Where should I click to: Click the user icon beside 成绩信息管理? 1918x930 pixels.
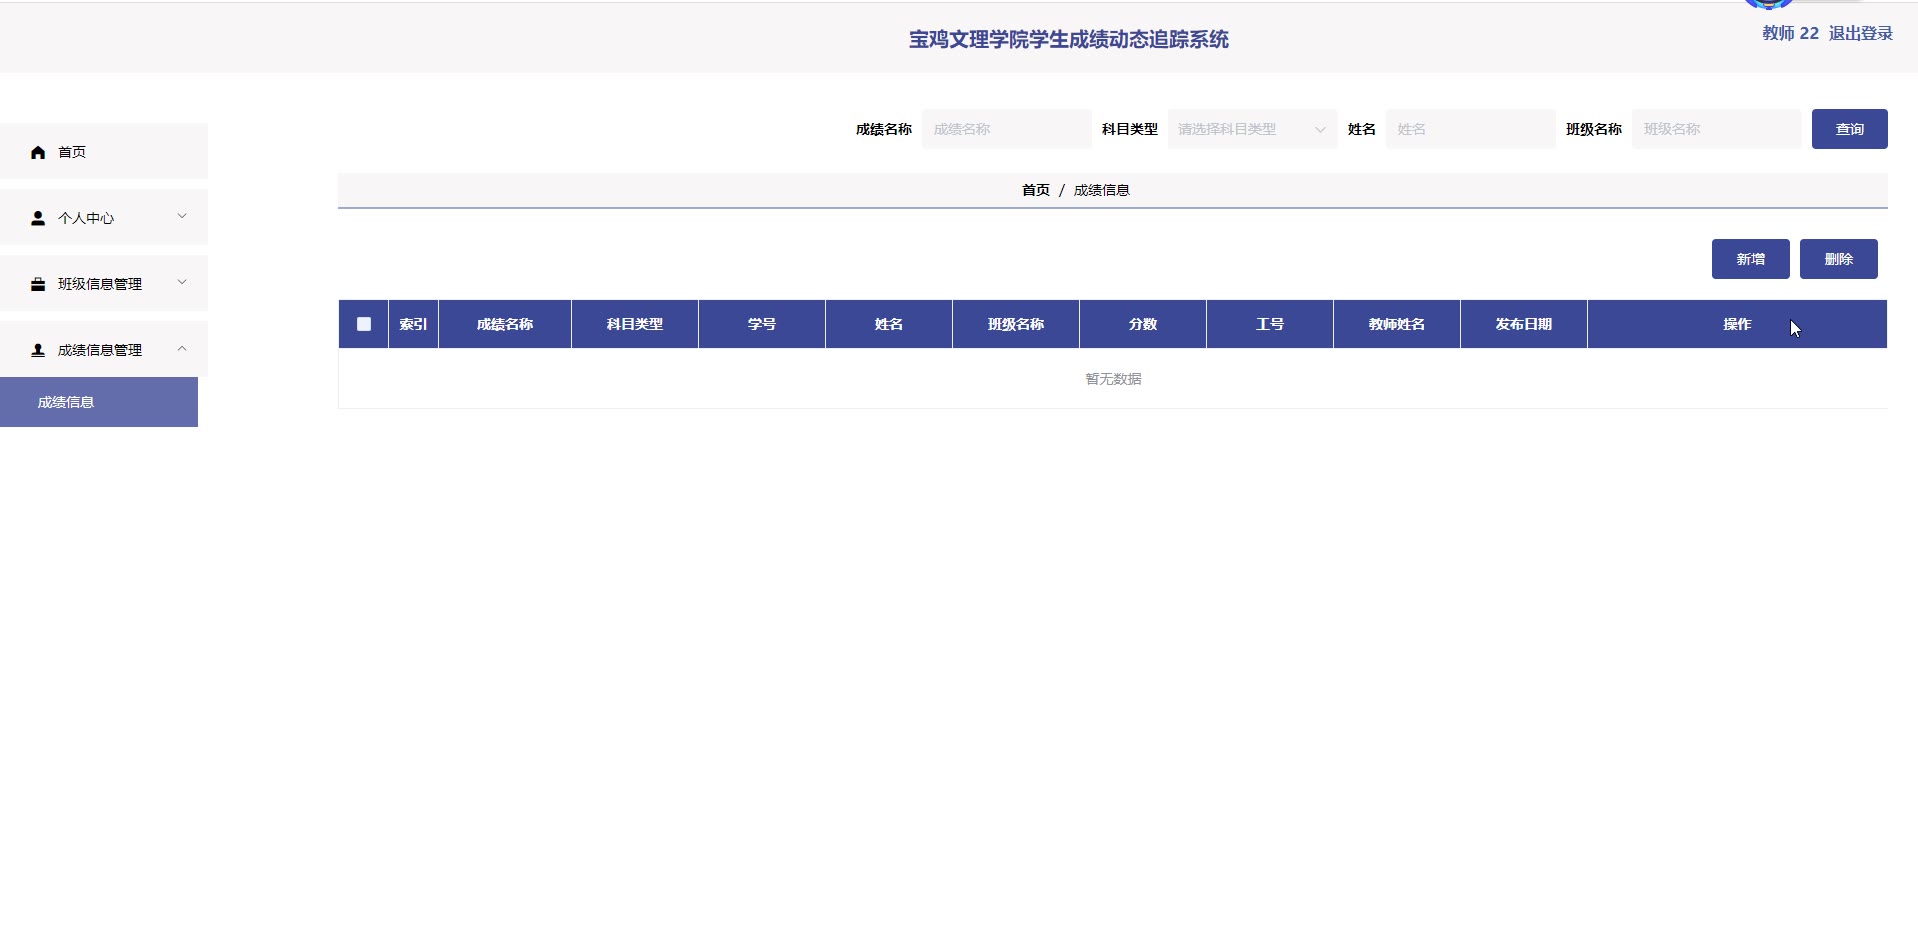[x=38, y=350]
